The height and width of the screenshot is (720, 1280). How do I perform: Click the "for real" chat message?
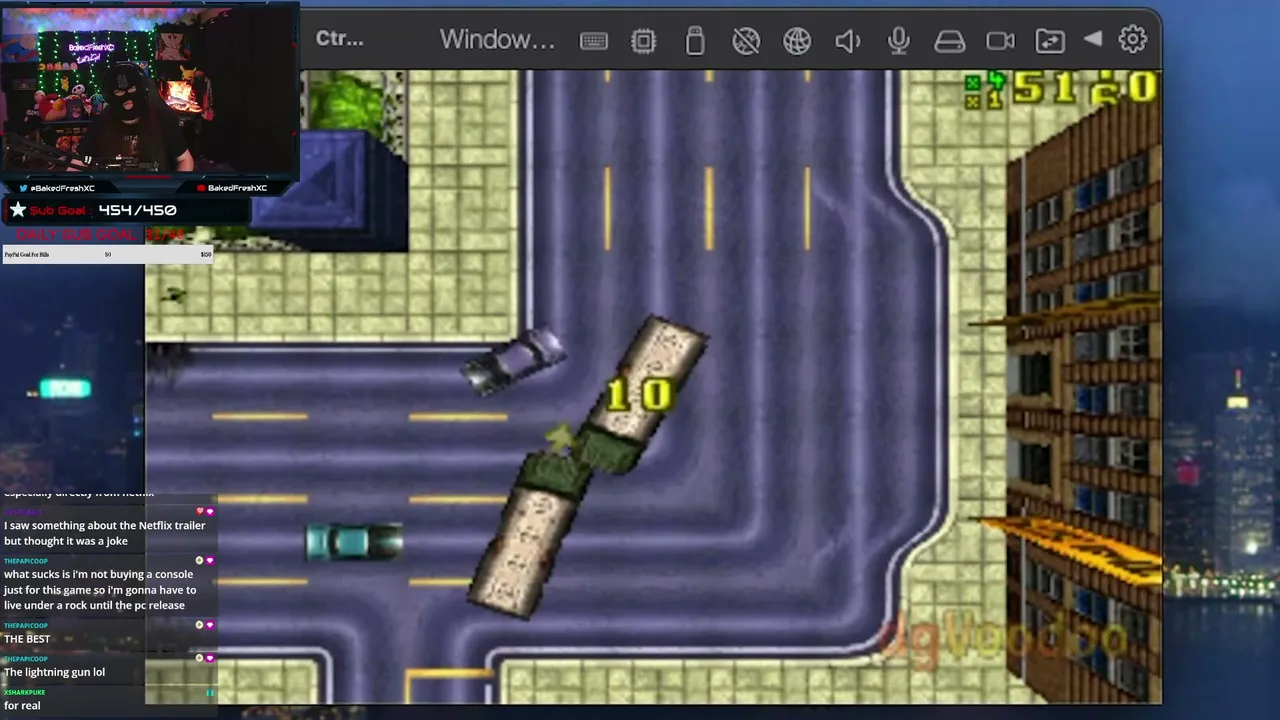tap(22, 705)
